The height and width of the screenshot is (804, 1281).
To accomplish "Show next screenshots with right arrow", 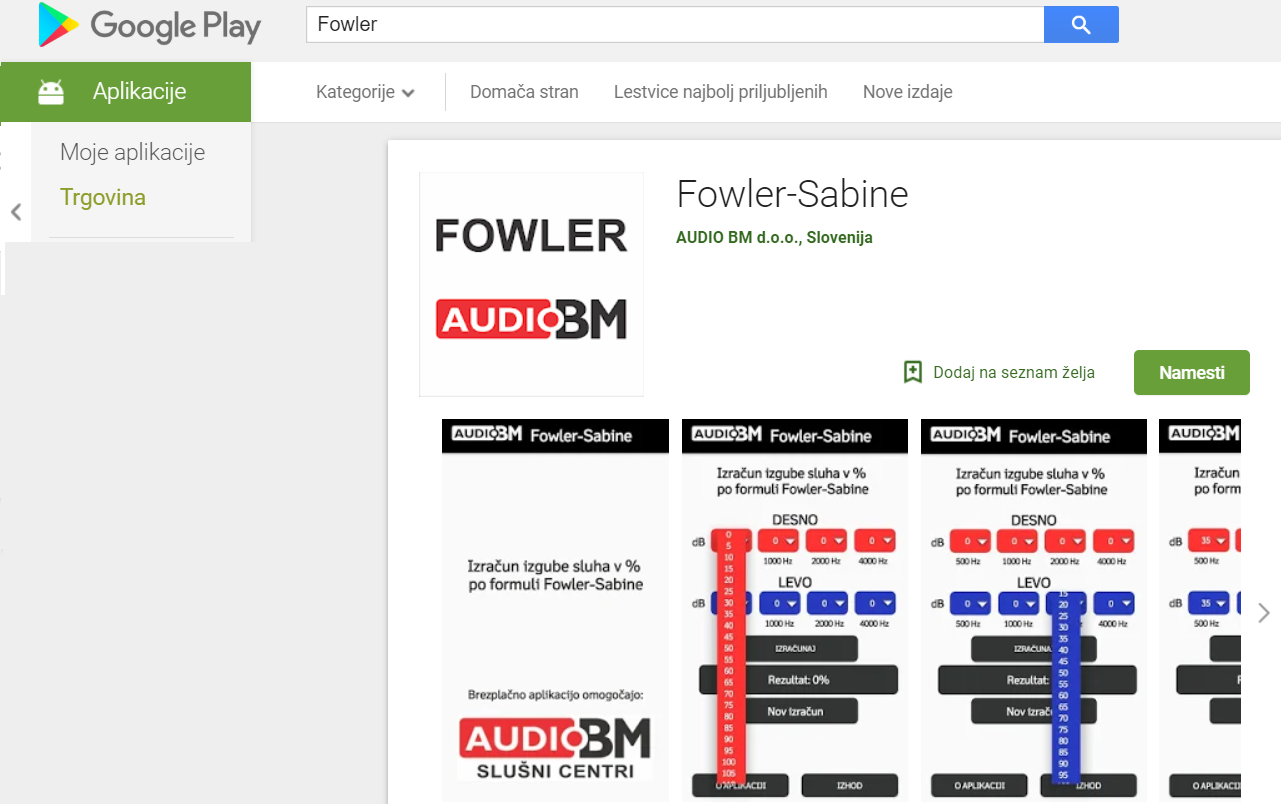I will tap(1264, 612).
